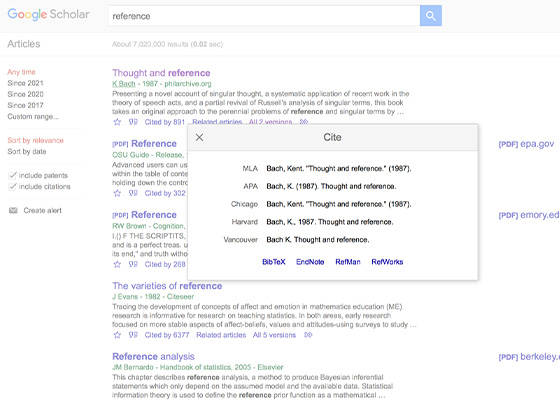This screenshot has width=560, height=400.
Task: Export citation to RefWorks
Action: pos(387,262)
